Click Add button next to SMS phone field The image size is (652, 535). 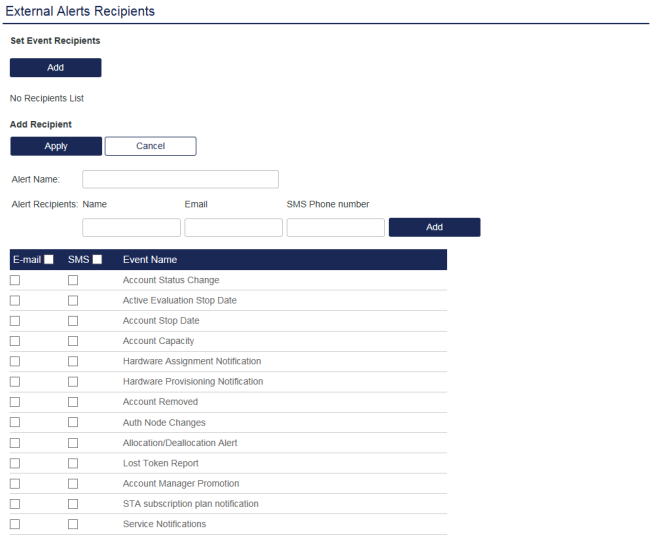[434, 227]
